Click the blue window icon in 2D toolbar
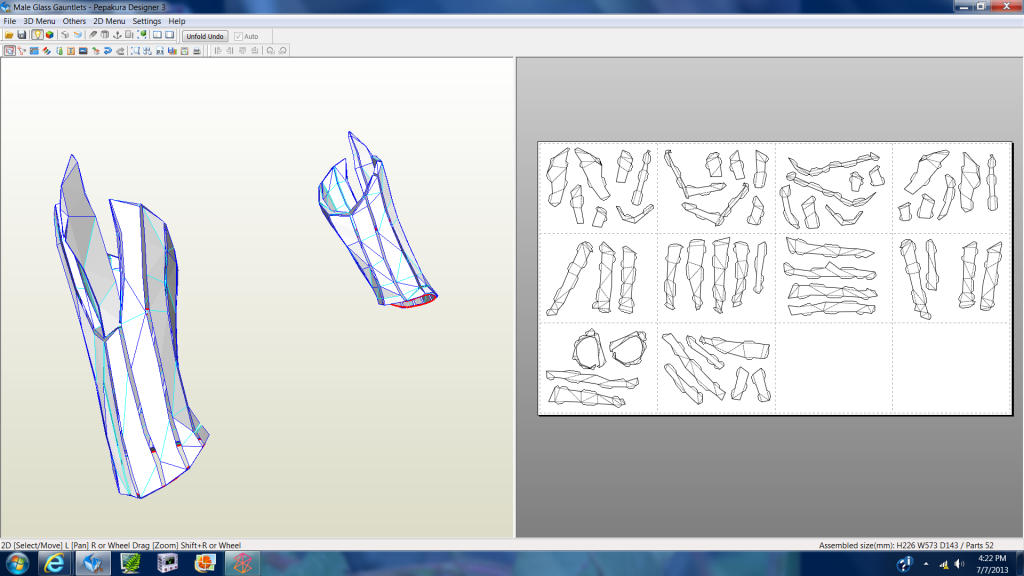 tap(34, 50)
